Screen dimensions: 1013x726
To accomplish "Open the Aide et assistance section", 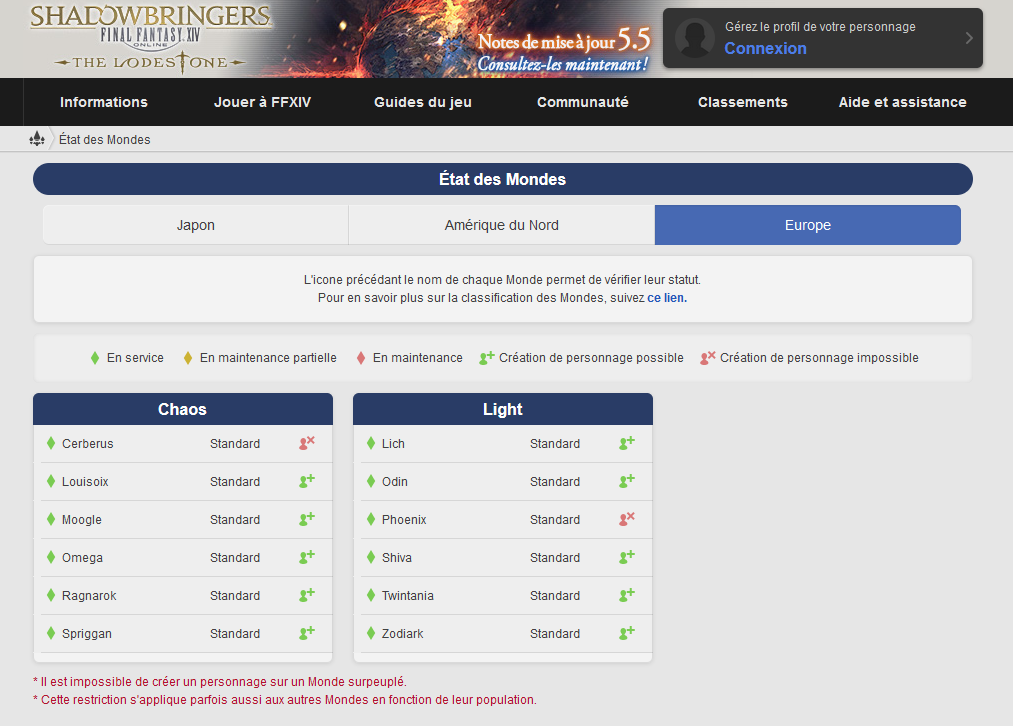I will coord(902,102).
